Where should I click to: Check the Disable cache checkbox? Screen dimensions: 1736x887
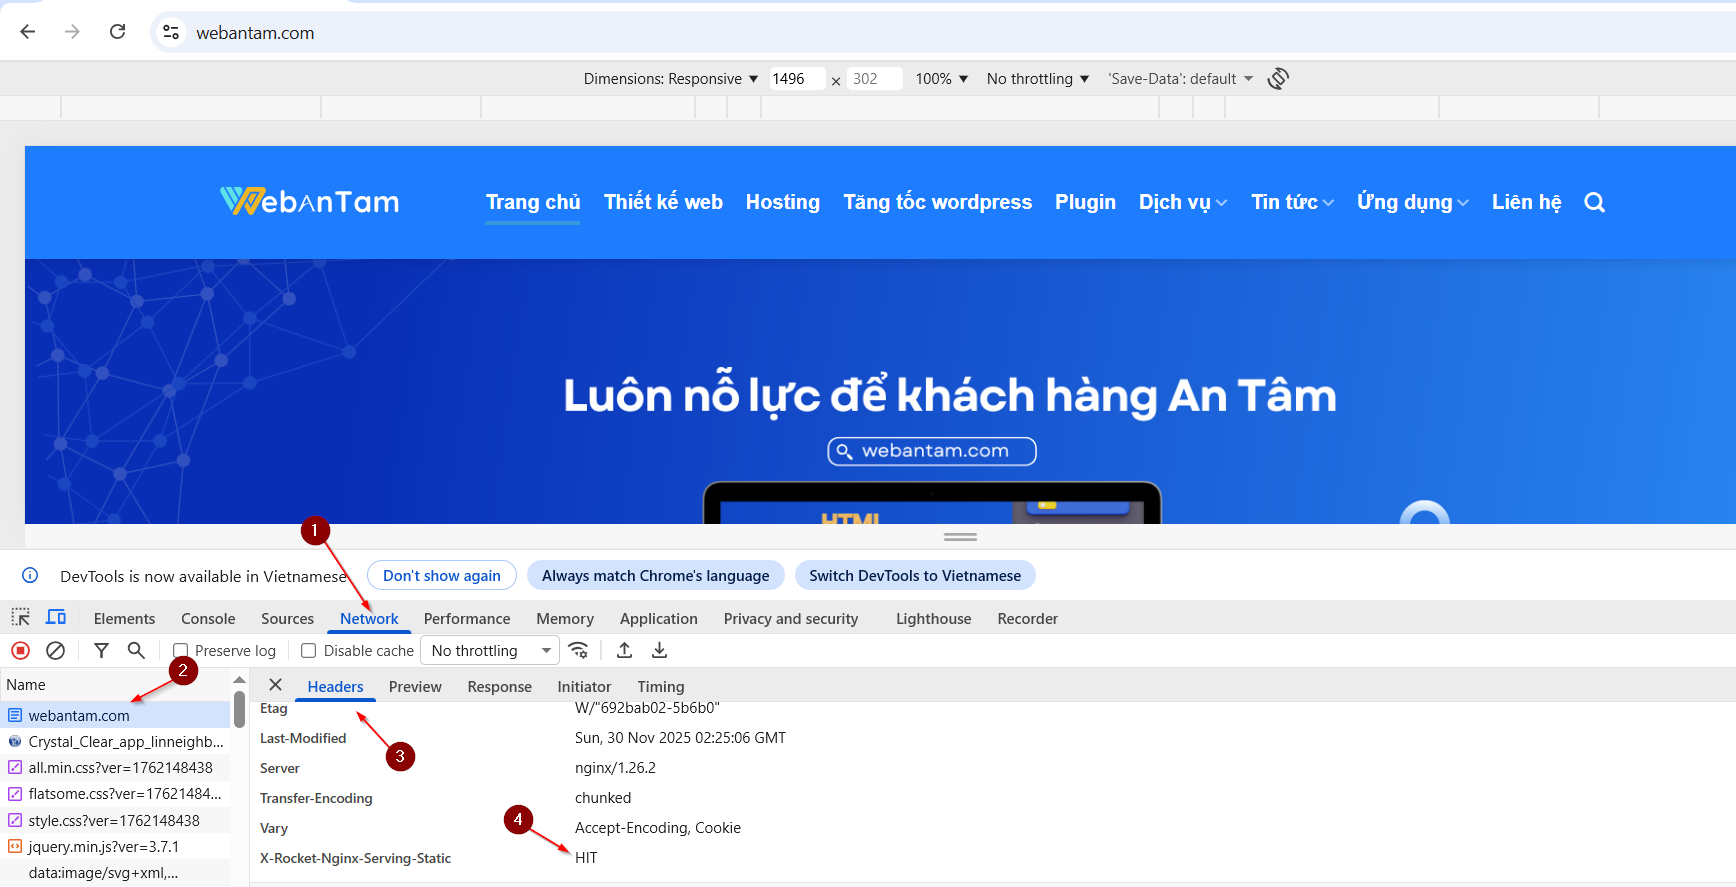click(309, 651)
